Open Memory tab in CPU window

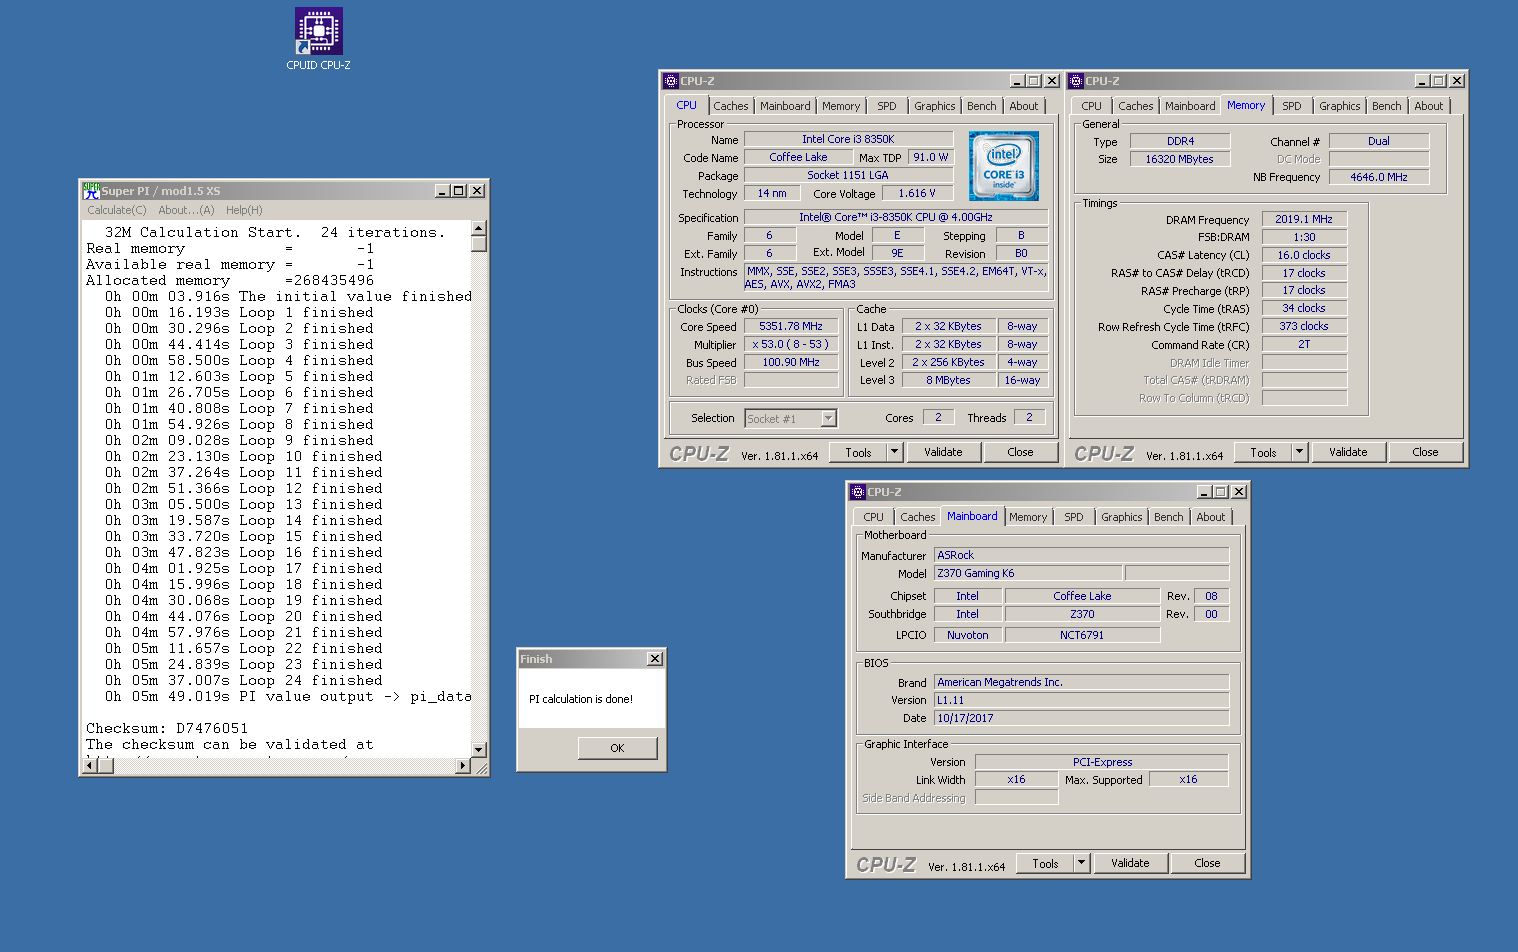point(841,106)
